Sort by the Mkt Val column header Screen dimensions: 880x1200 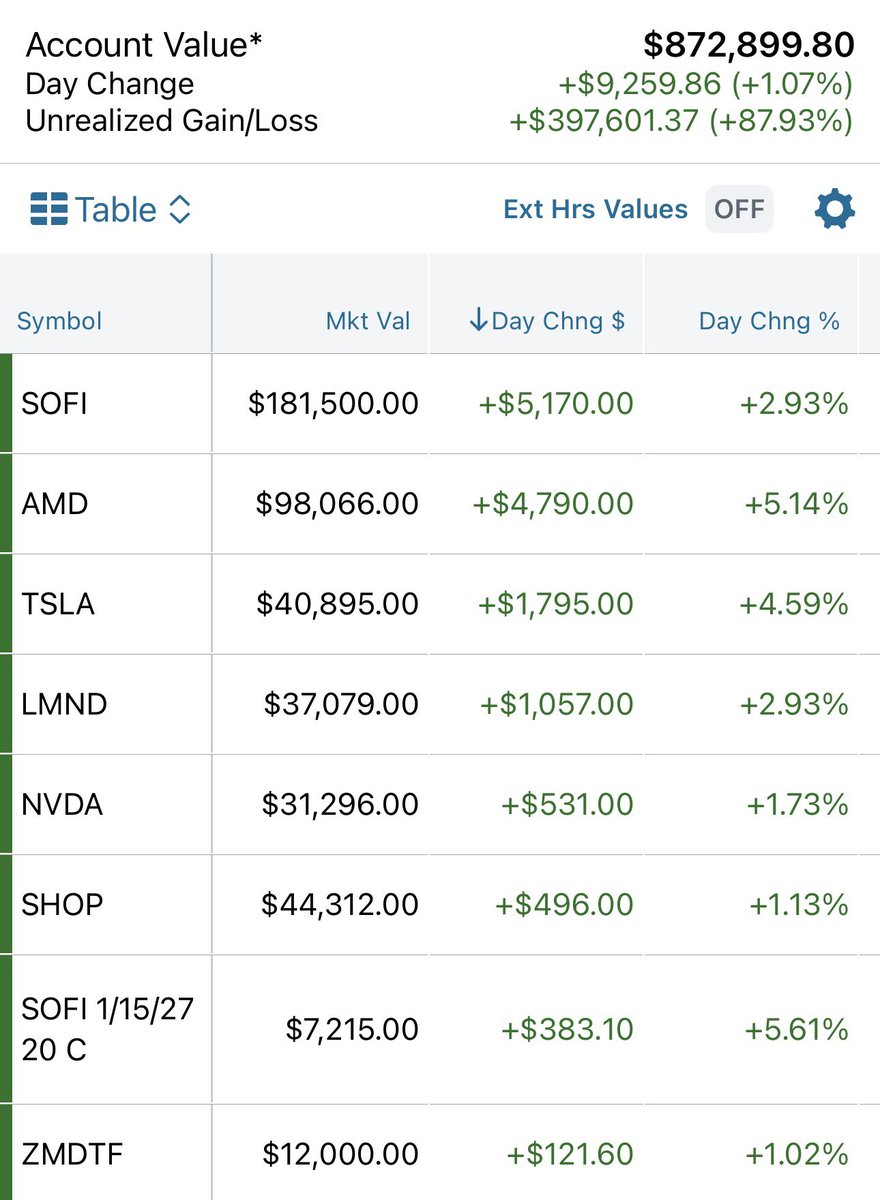click(x=368, y=321)
